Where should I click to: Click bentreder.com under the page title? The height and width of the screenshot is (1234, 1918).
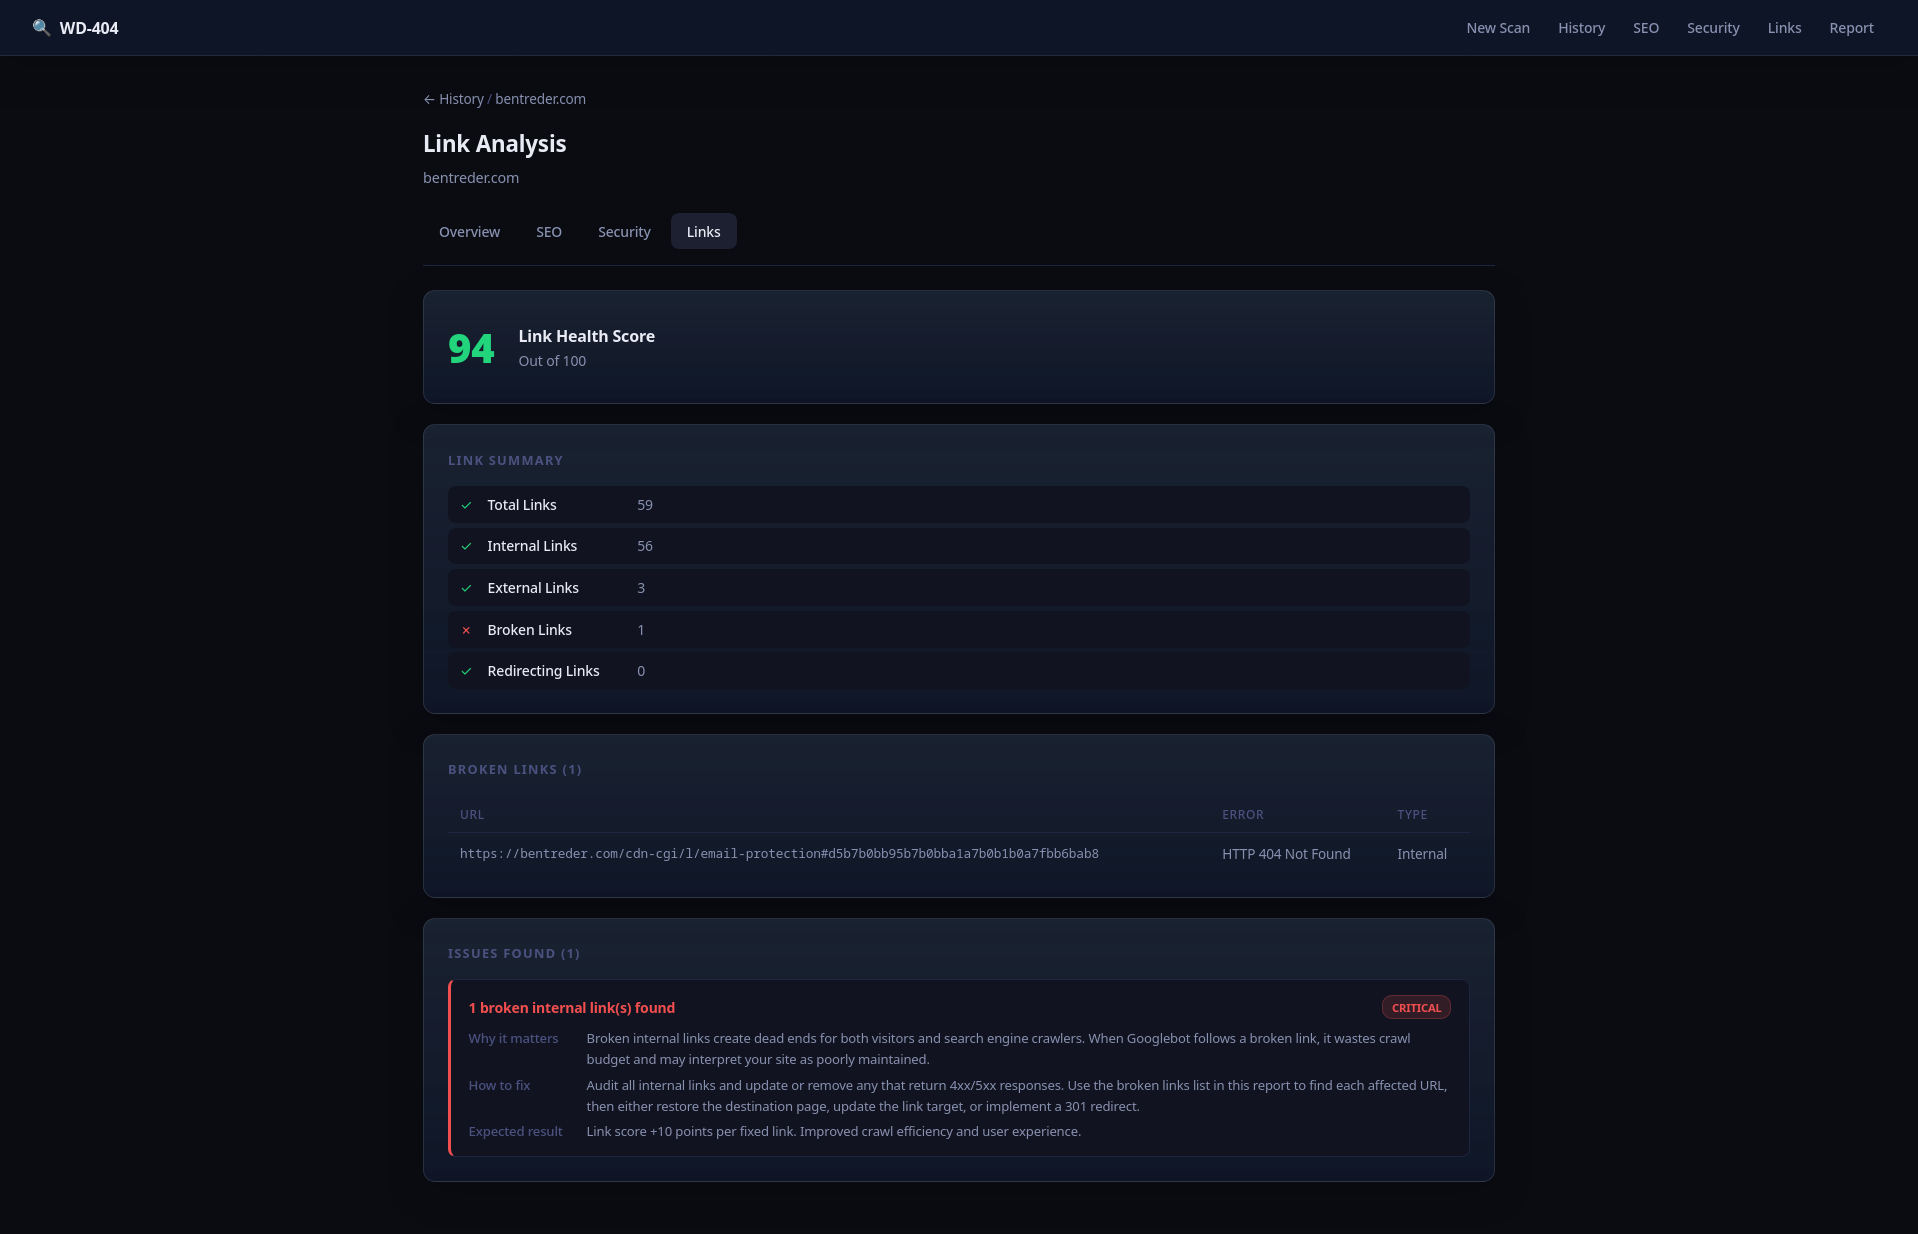470,178
